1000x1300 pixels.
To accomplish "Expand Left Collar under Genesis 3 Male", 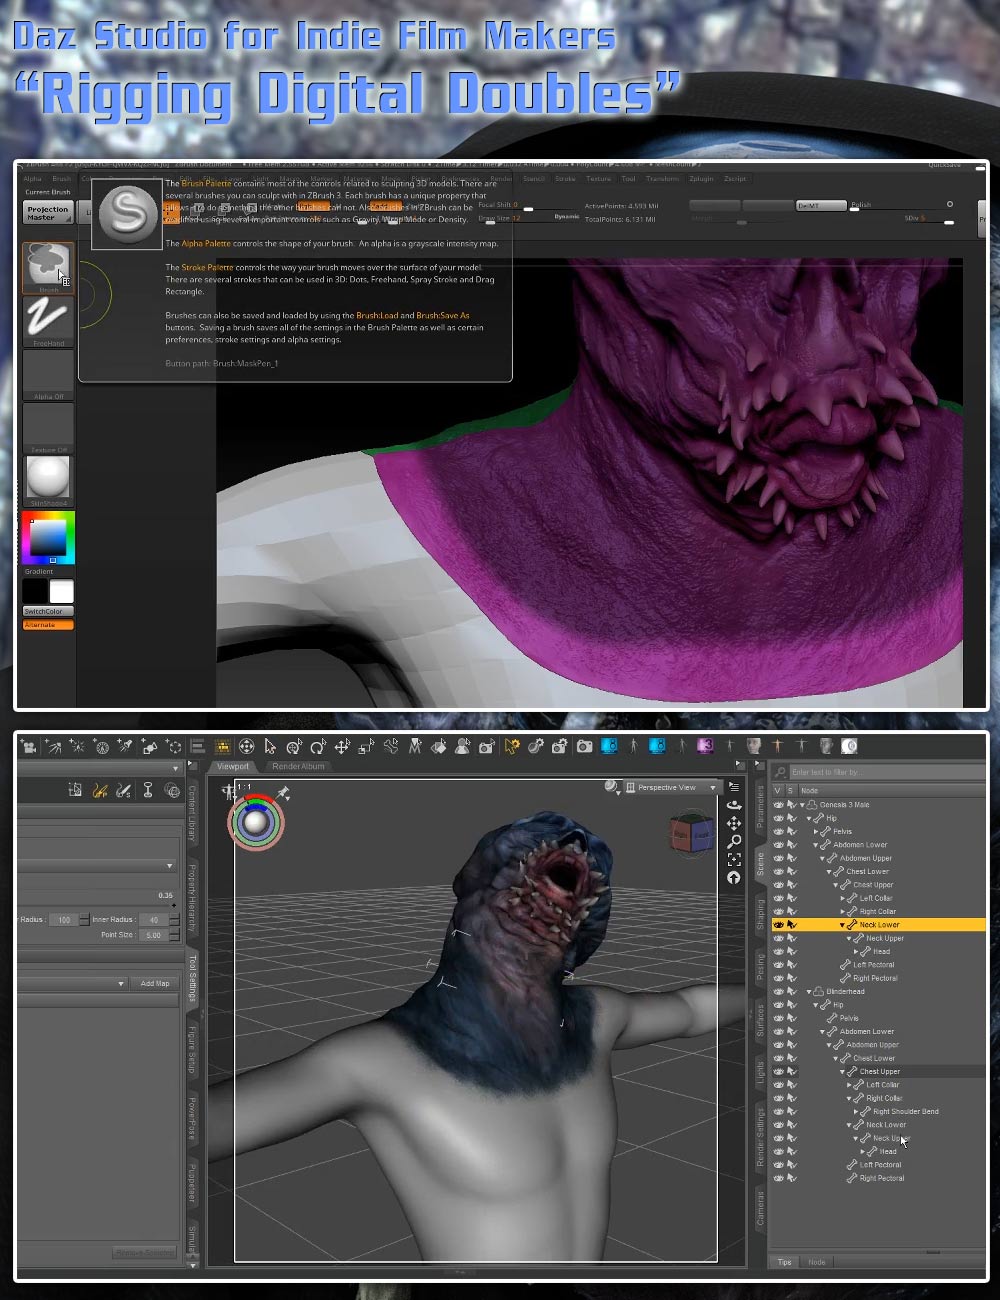I will (x=842, y=898).
